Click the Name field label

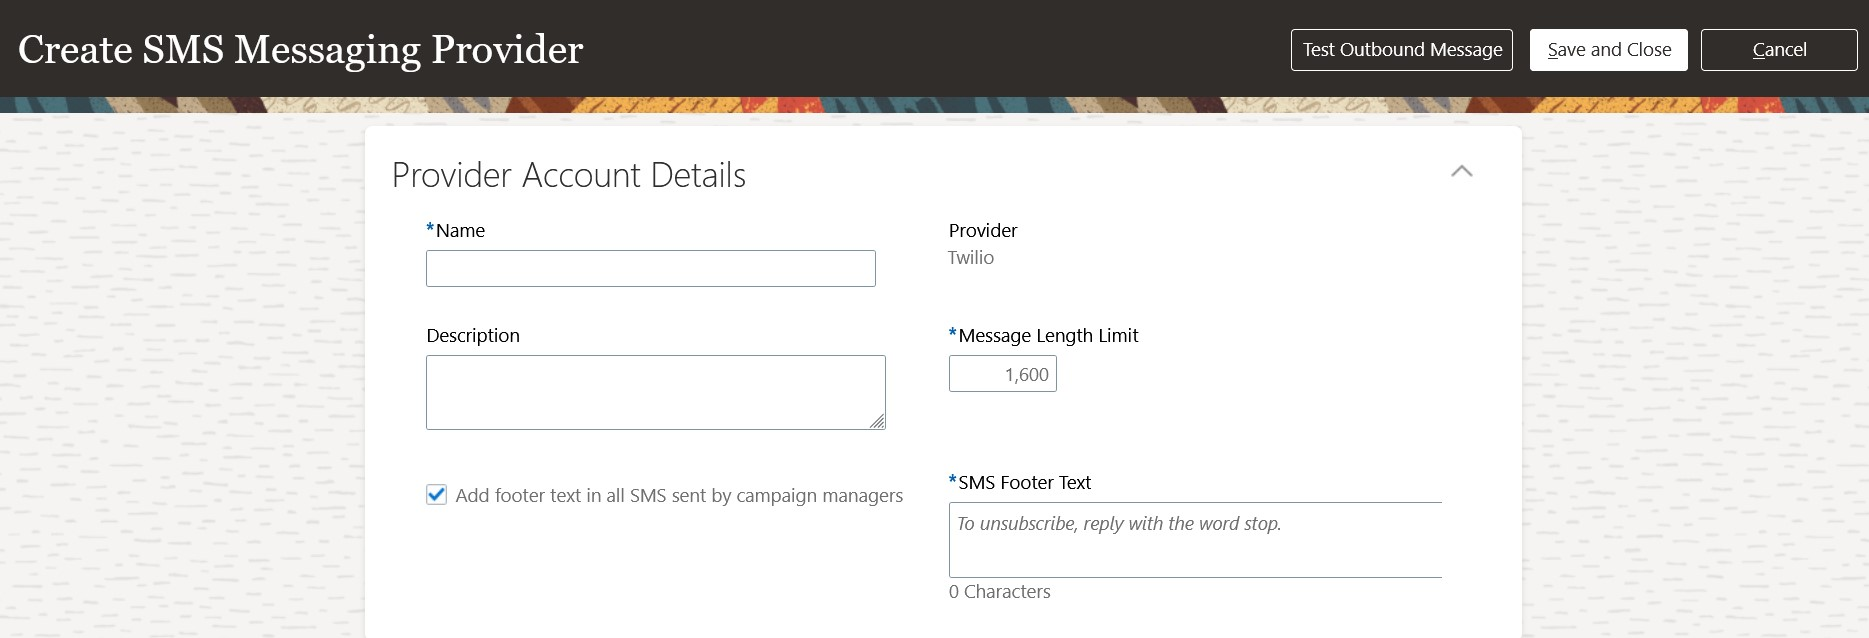(460, 231)
